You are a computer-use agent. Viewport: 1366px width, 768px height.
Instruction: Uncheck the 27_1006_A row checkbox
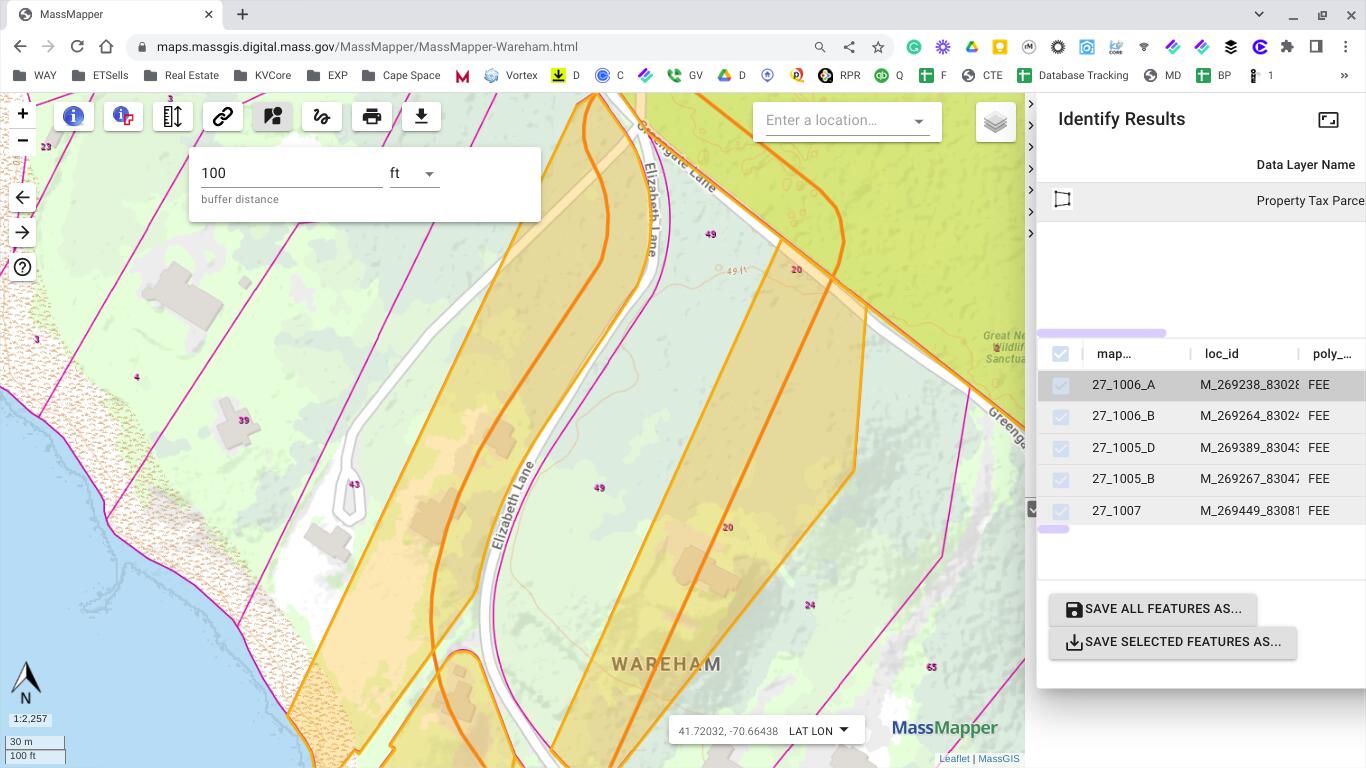[1061, 385]
